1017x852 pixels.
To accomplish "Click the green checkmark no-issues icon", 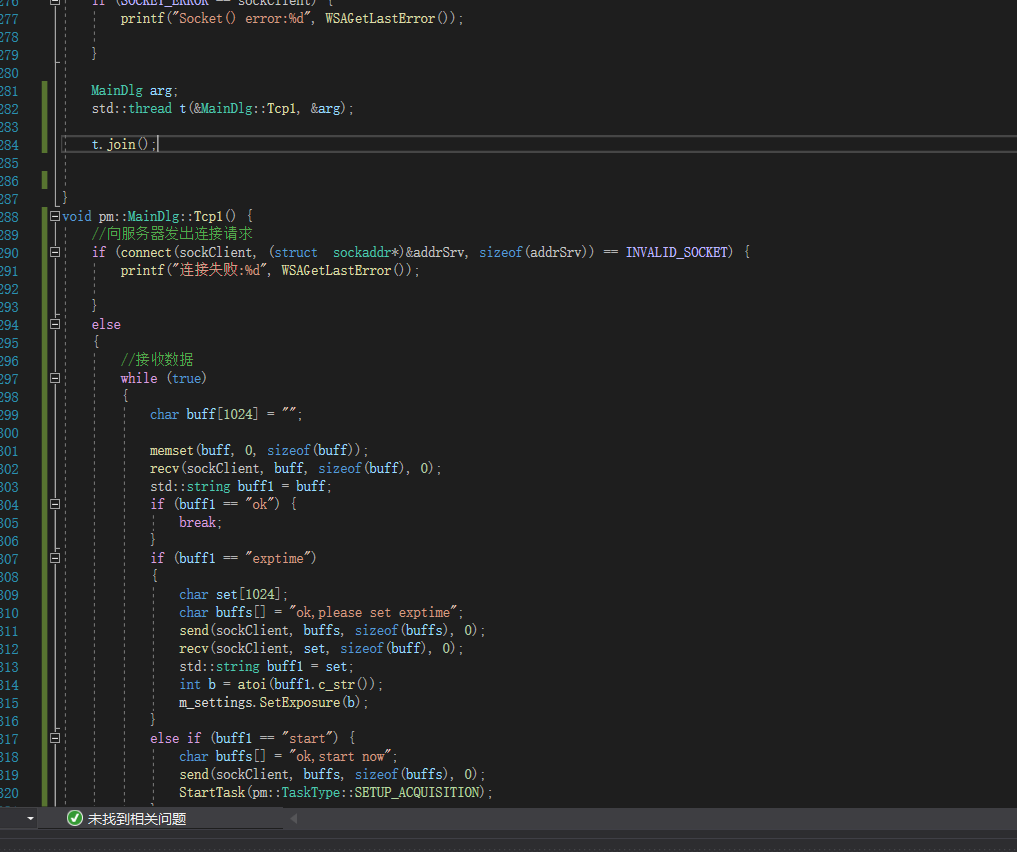I will tap(75, 818).
